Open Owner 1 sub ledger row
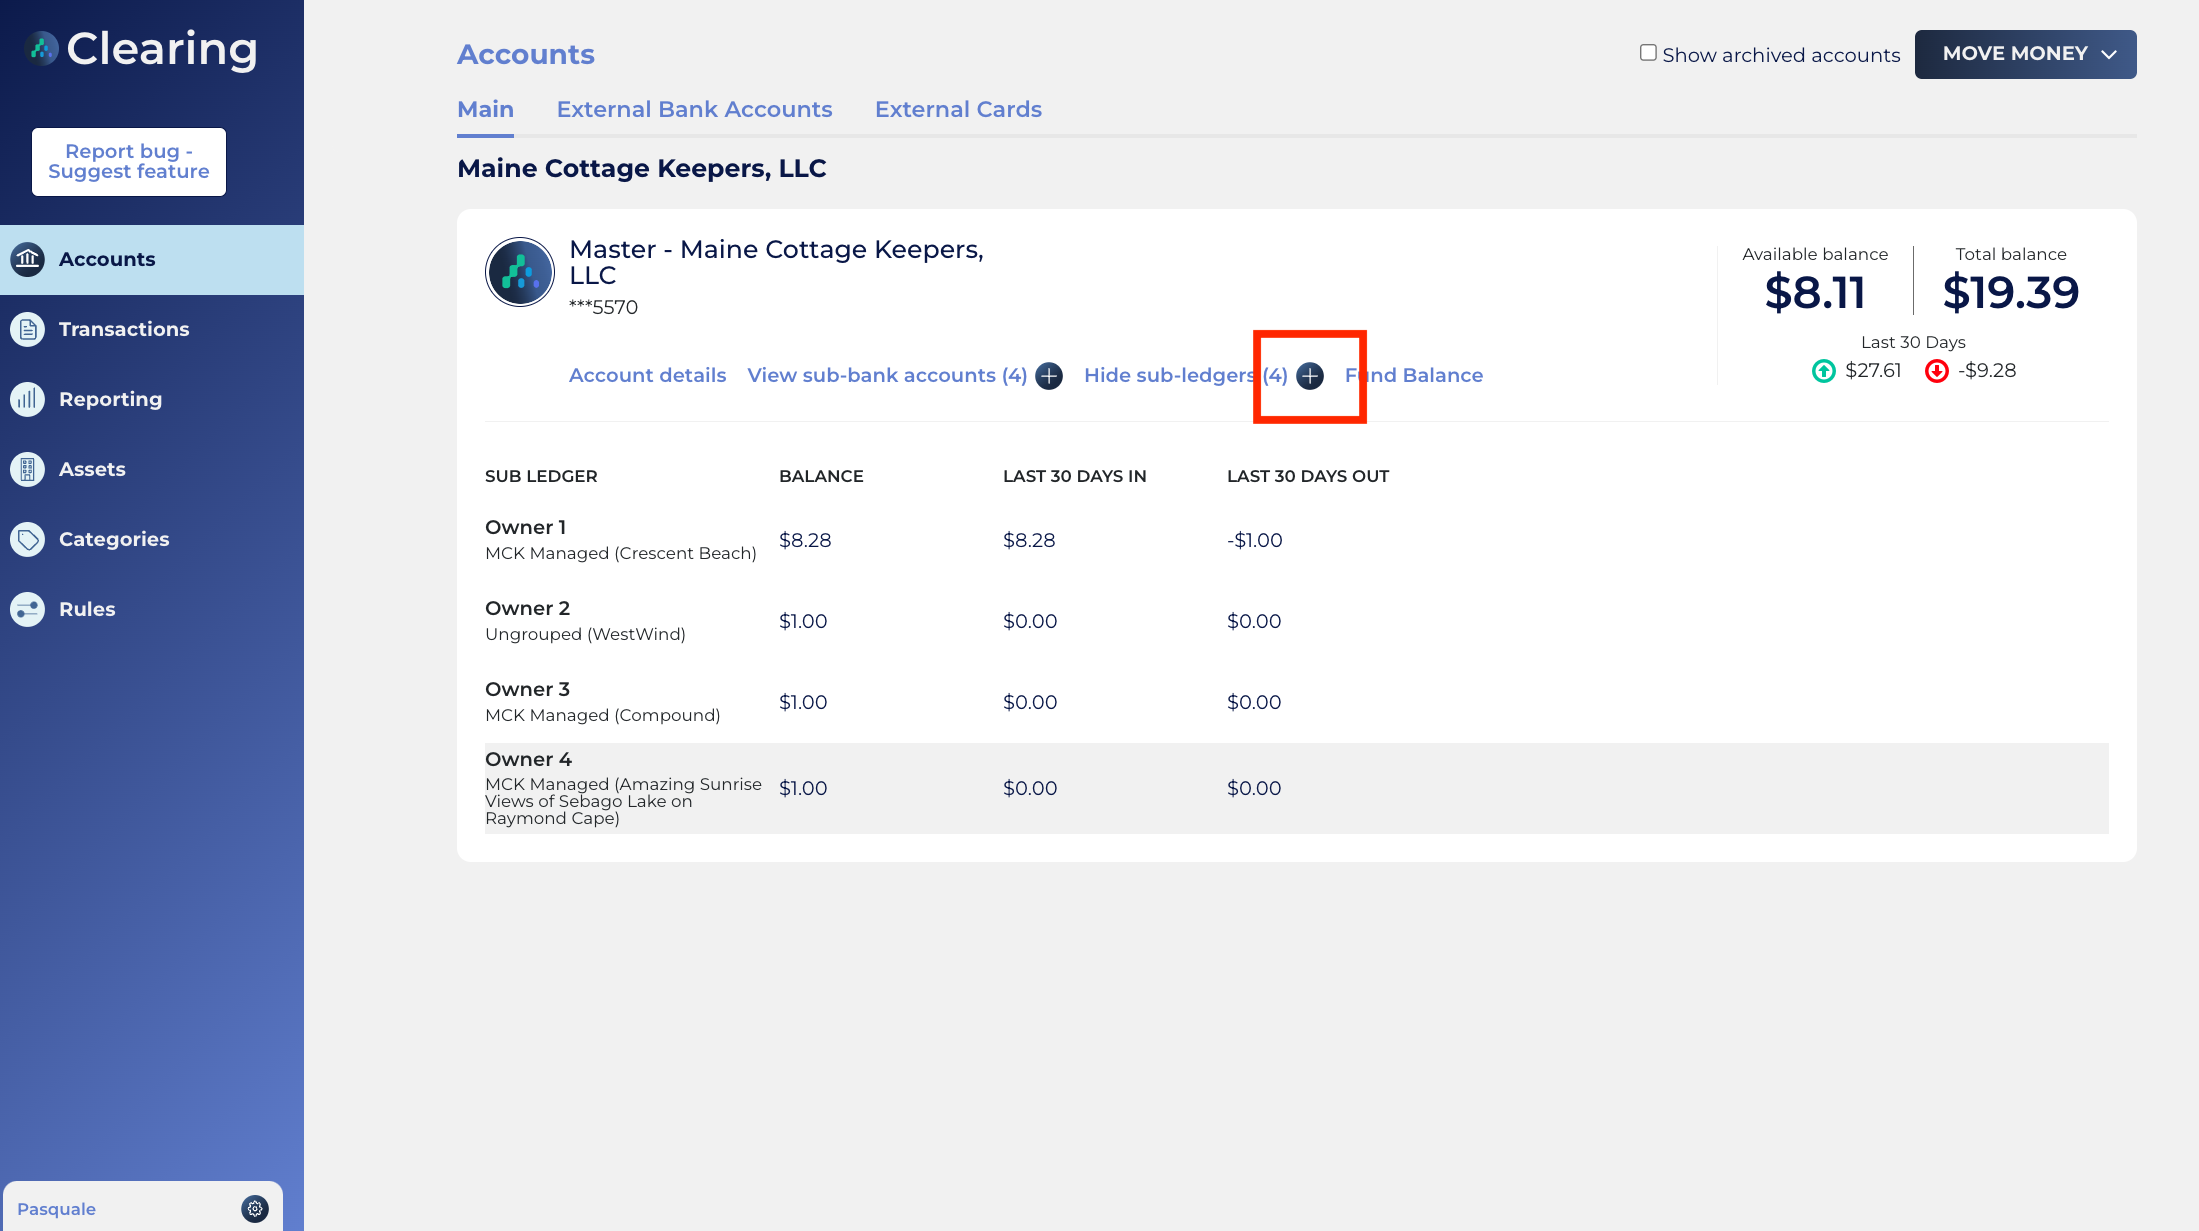2199x1231 pixels. click(1297, 540)
